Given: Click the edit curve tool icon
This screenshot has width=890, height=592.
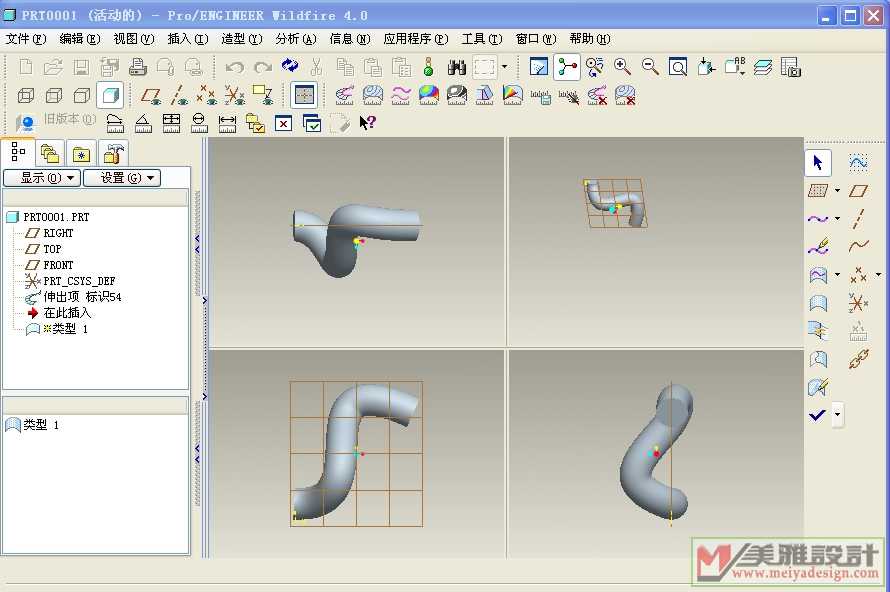Looking at the screenshot, I should [817, 247].
